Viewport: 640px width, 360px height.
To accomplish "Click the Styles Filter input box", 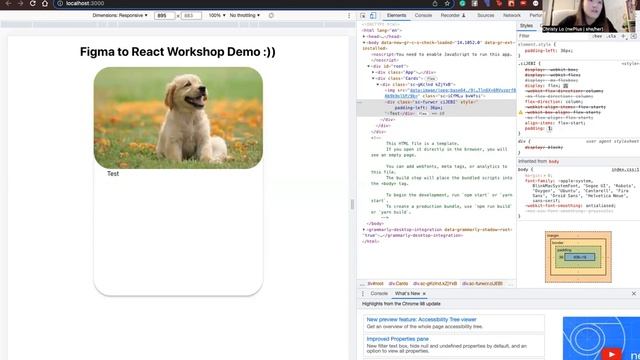I will coord(553,36).
